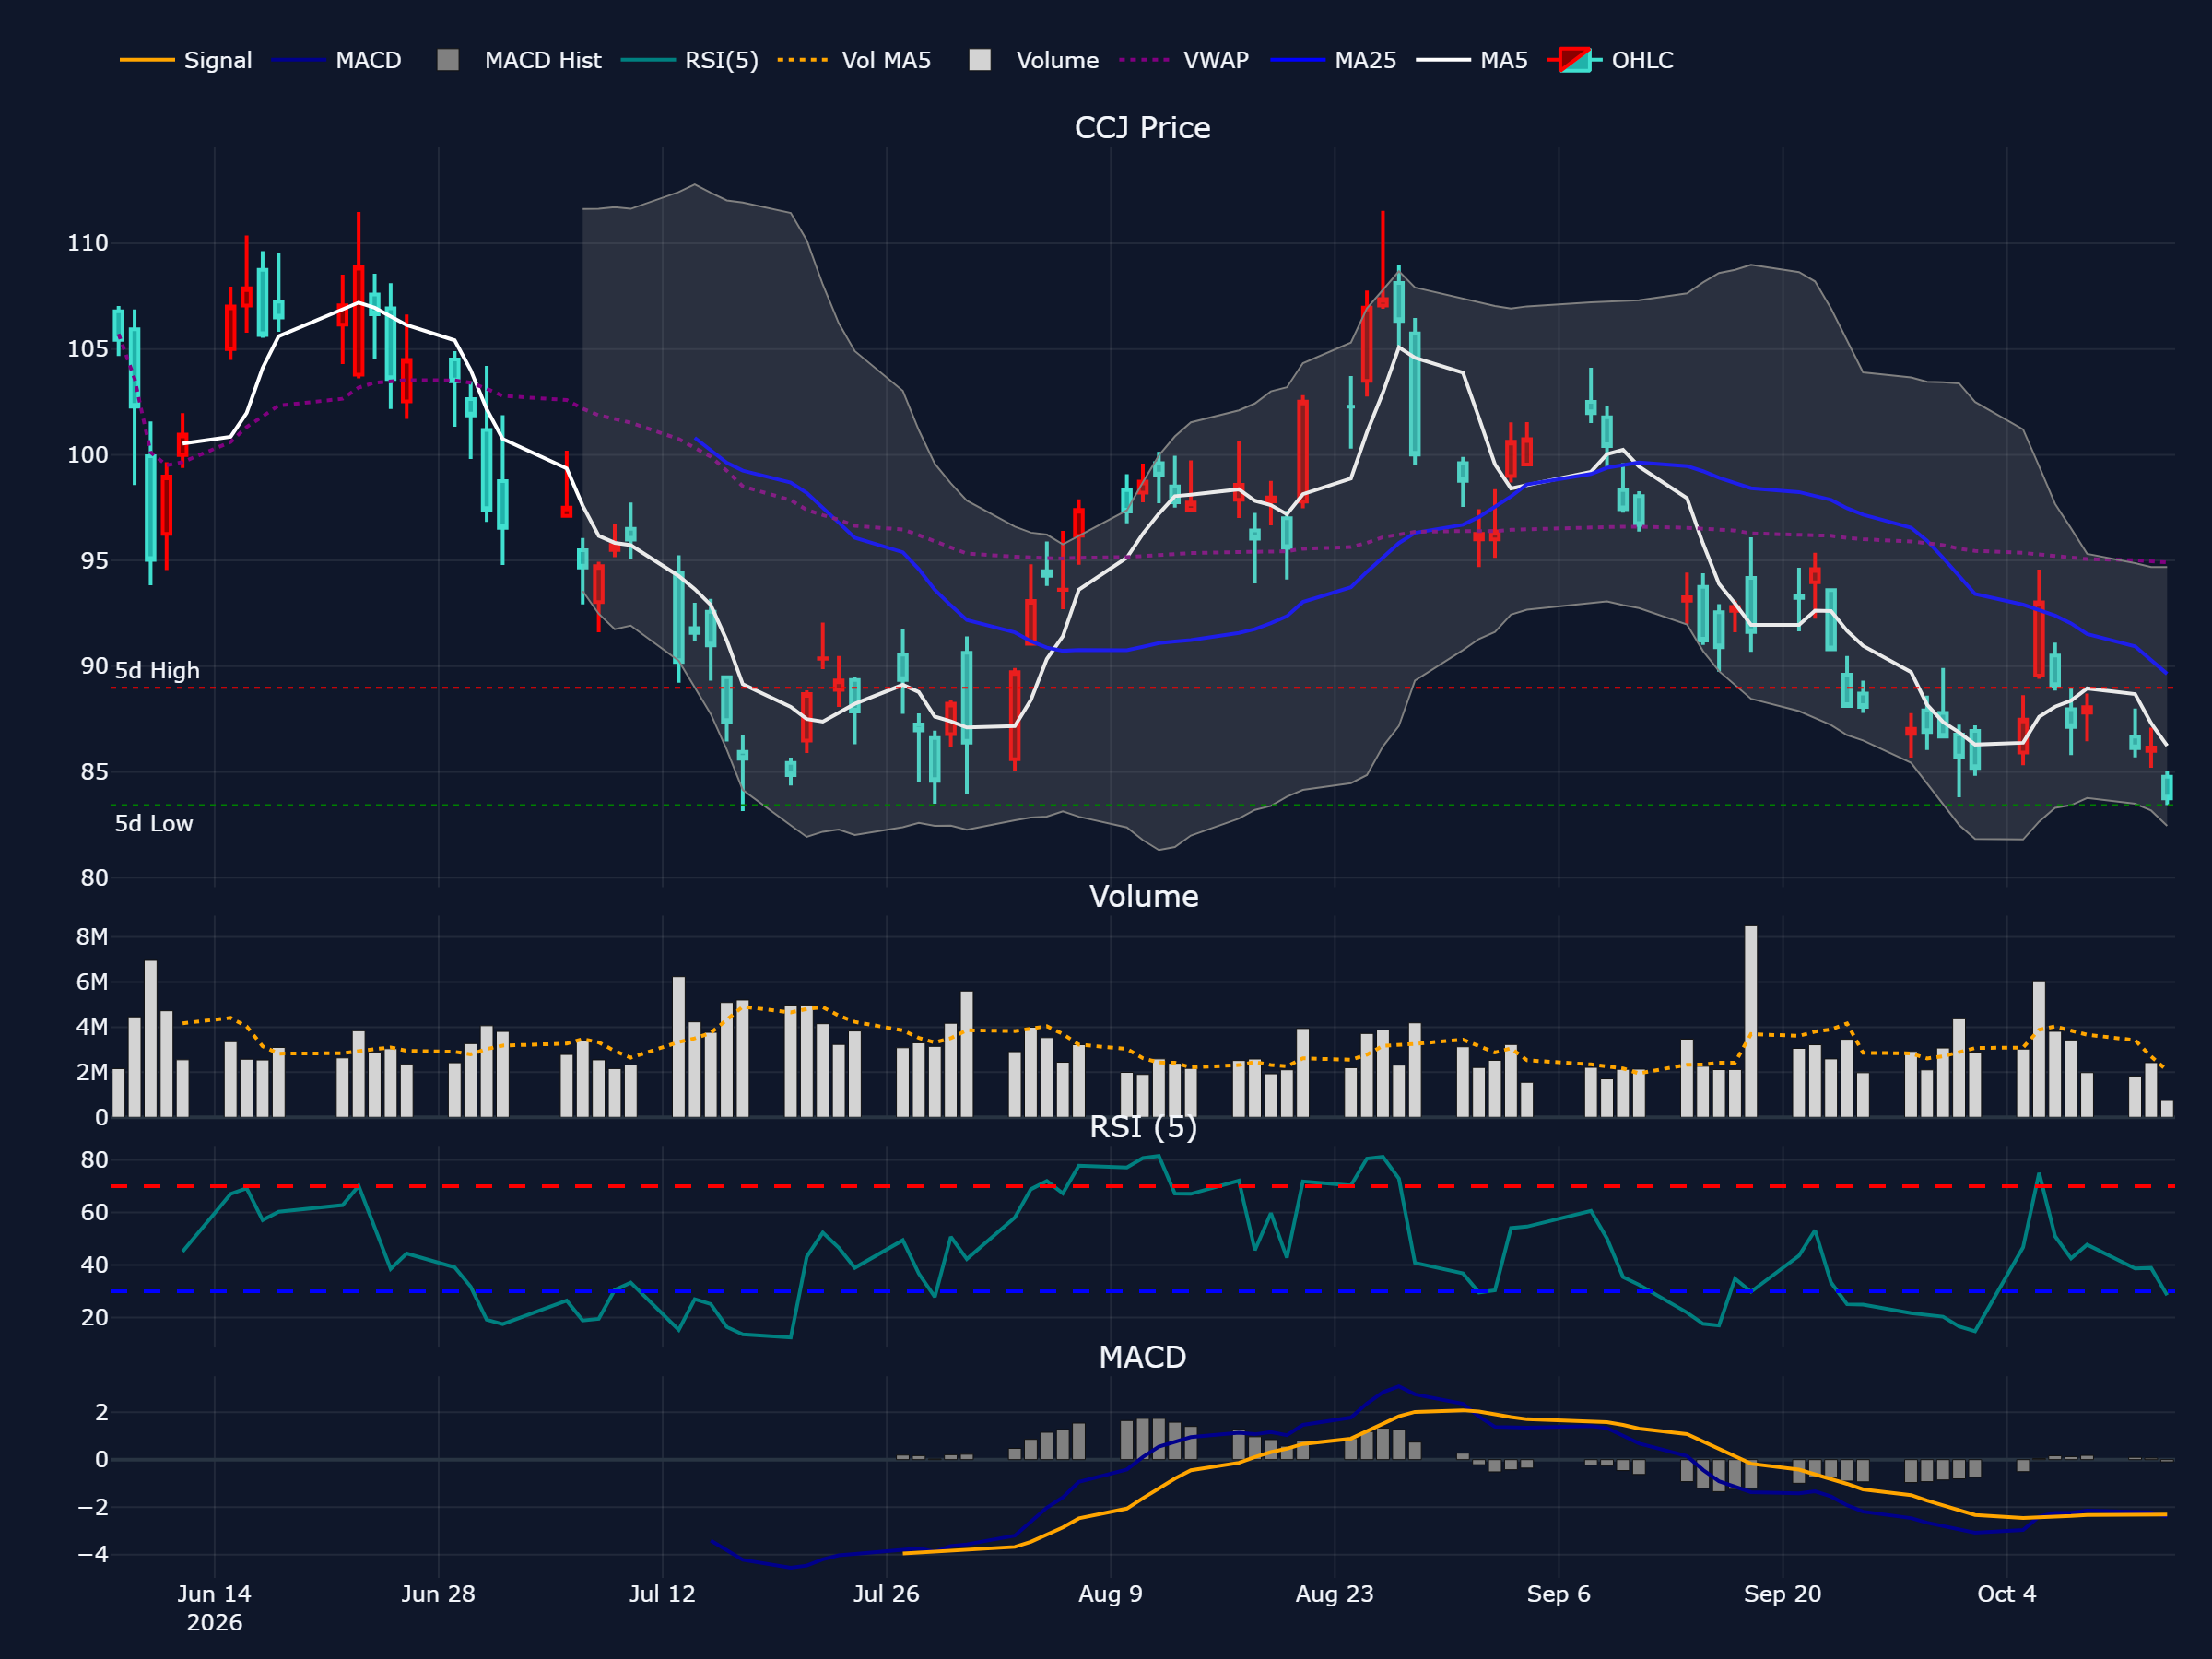Click the Oct 4 date label
2212x1659 pixels.
pos(2006,1594)
